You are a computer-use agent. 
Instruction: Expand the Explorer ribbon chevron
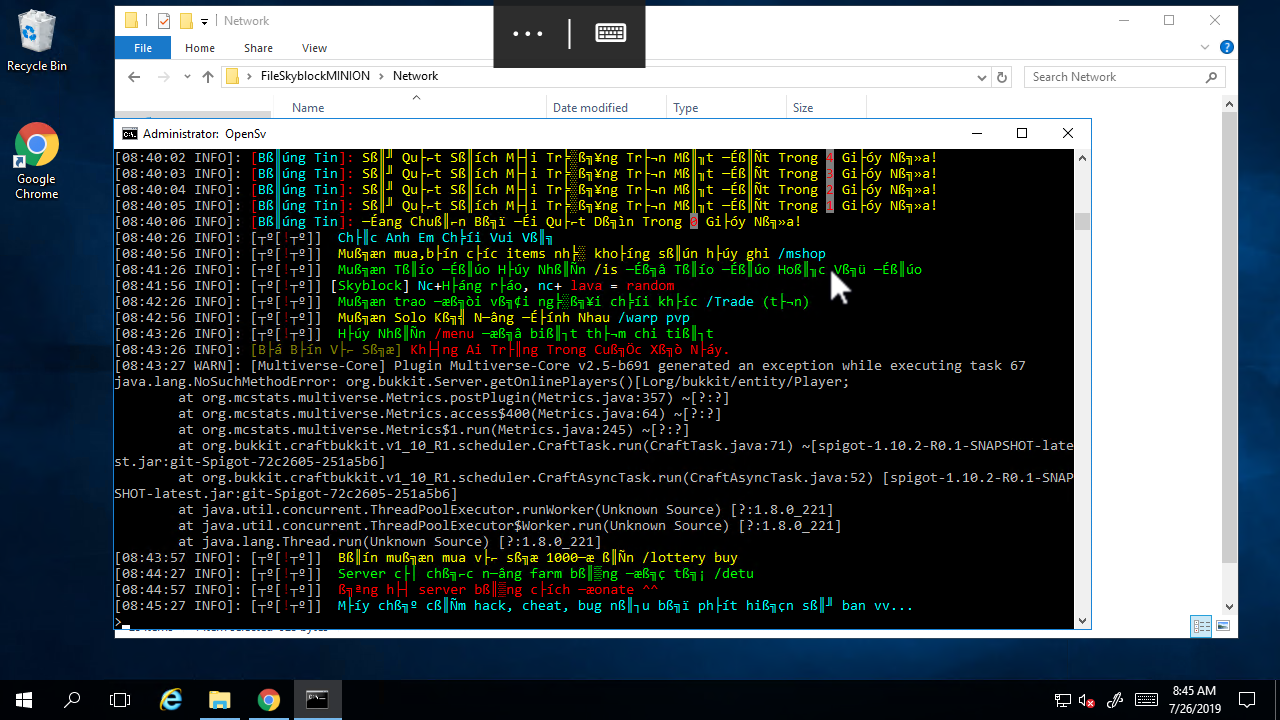tap(1207, 48)
